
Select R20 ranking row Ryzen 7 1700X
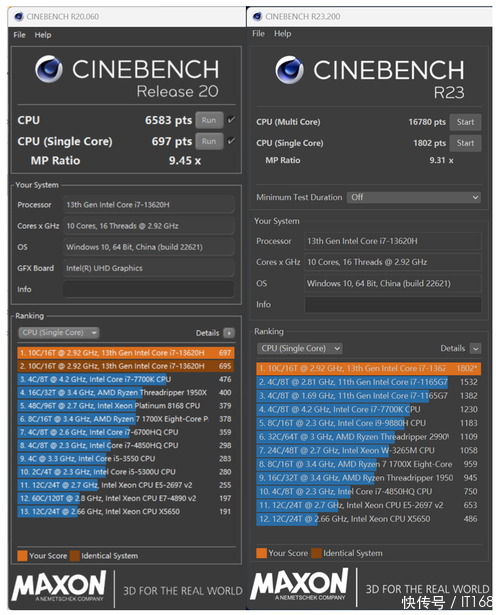[126, 419]
